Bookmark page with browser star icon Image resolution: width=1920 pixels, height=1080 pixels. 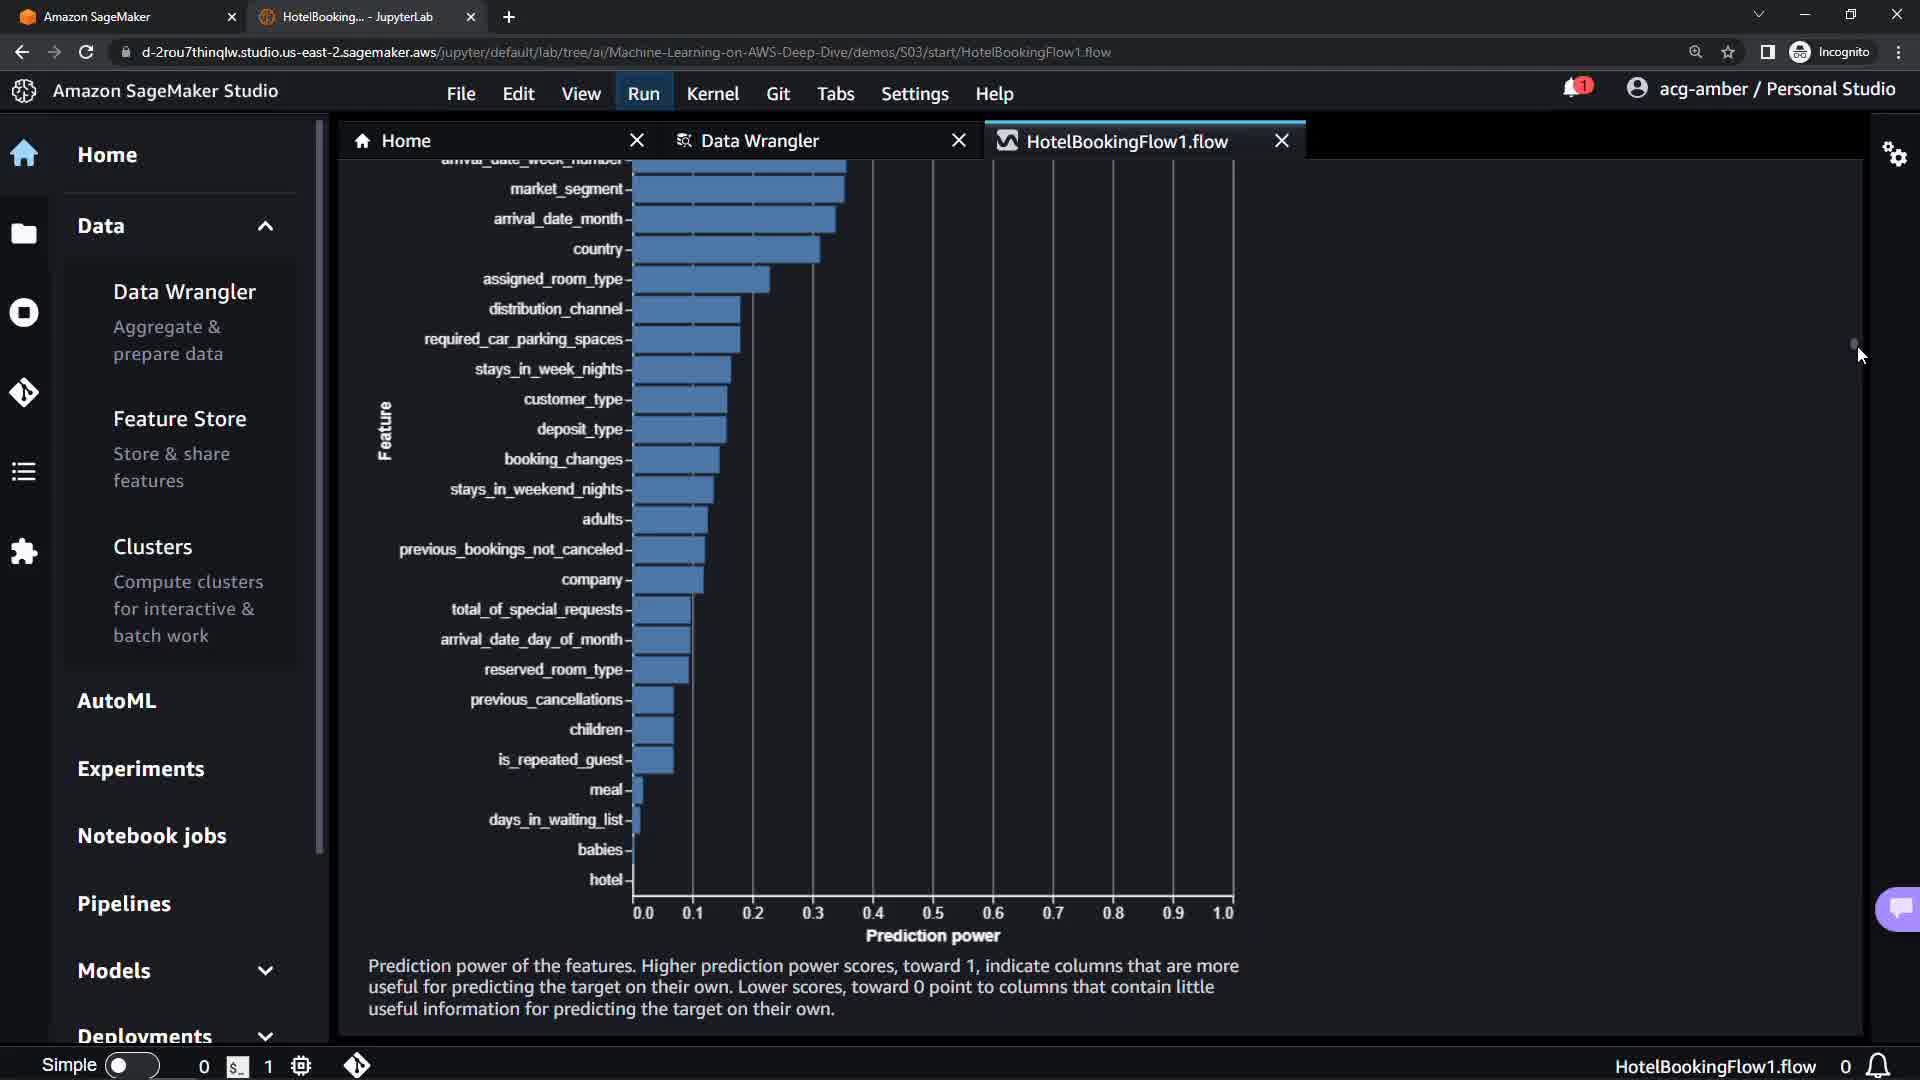coord(1728,52)
